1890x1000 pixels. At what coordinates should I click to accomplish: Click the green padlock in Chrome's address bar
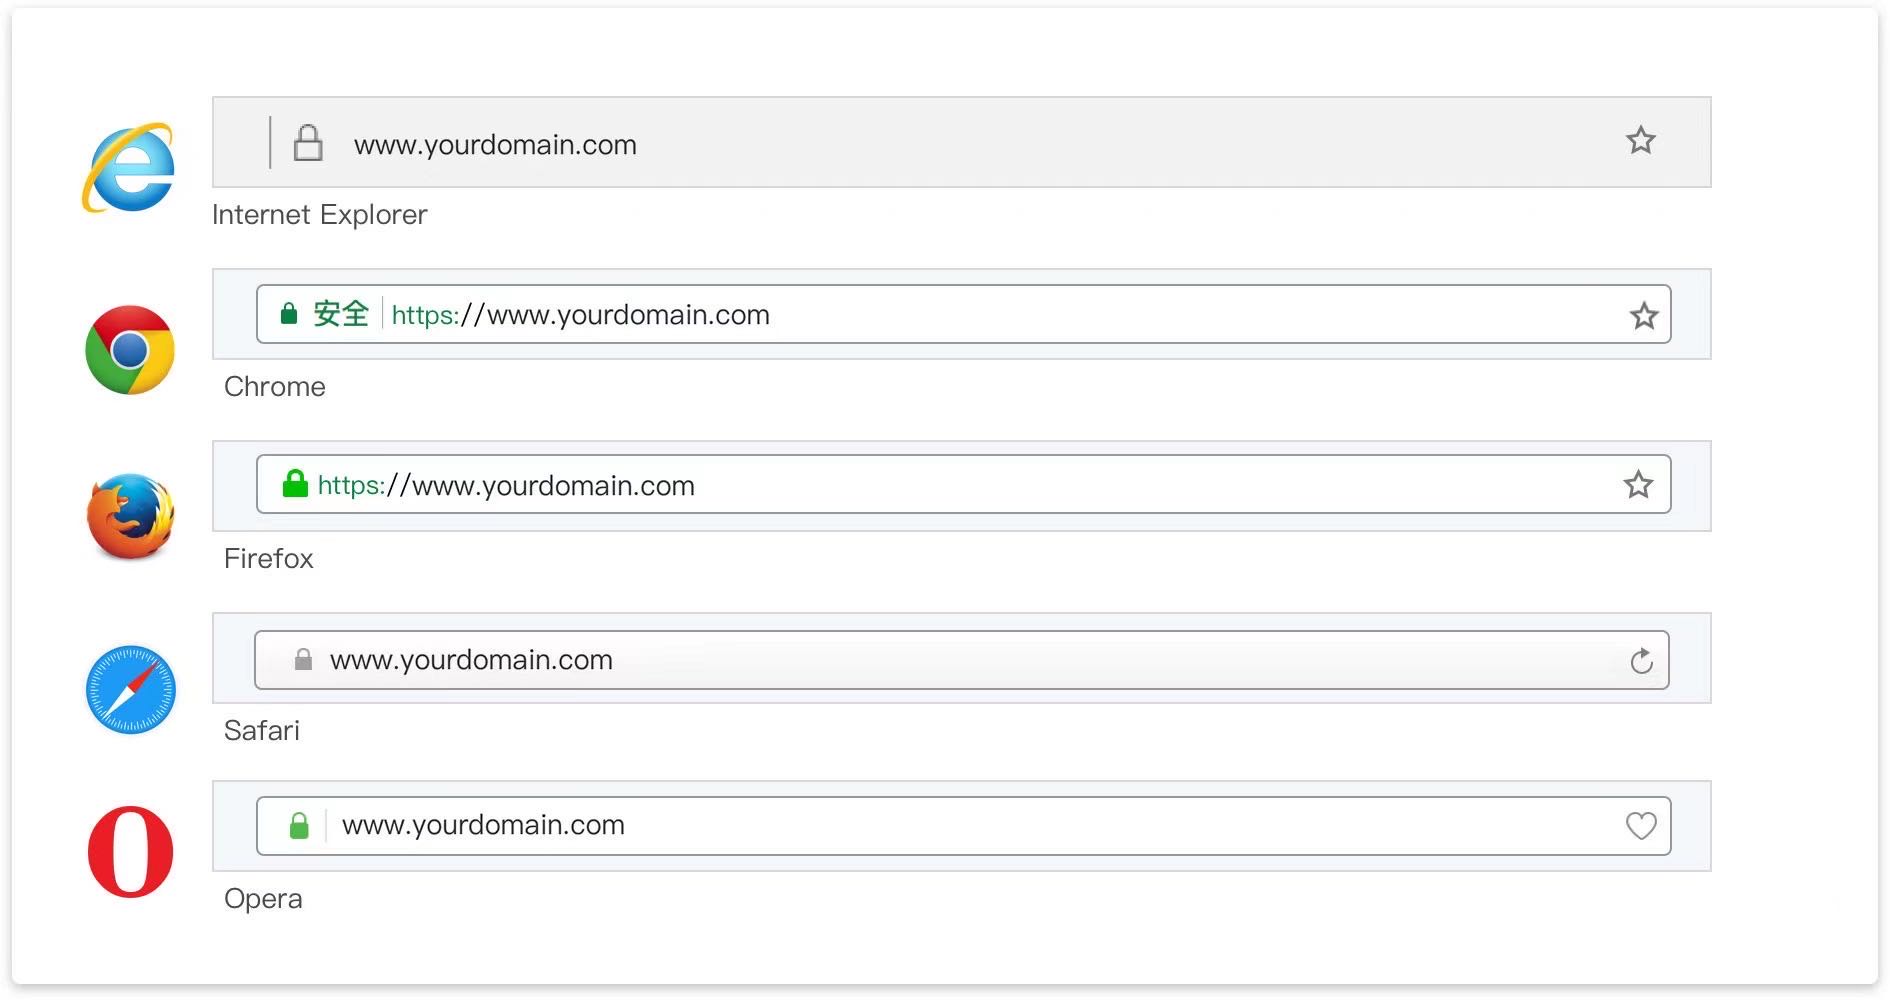(x=289, y=314)
